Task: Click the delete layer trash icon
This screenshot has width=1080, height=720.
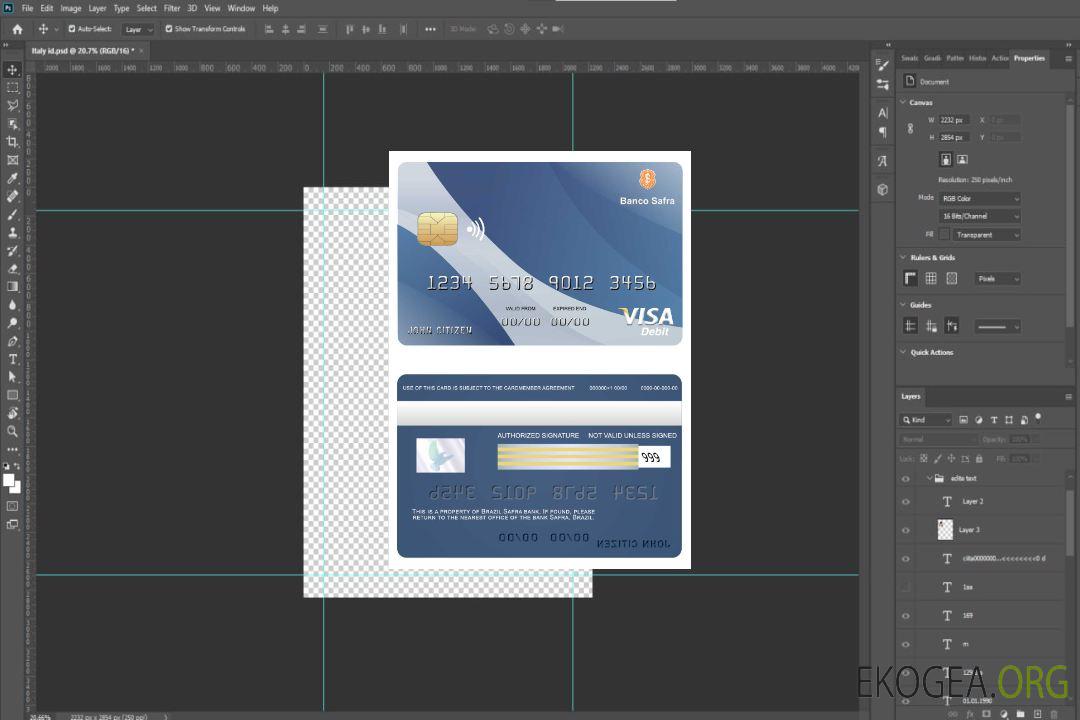Action: (1054, 714)
